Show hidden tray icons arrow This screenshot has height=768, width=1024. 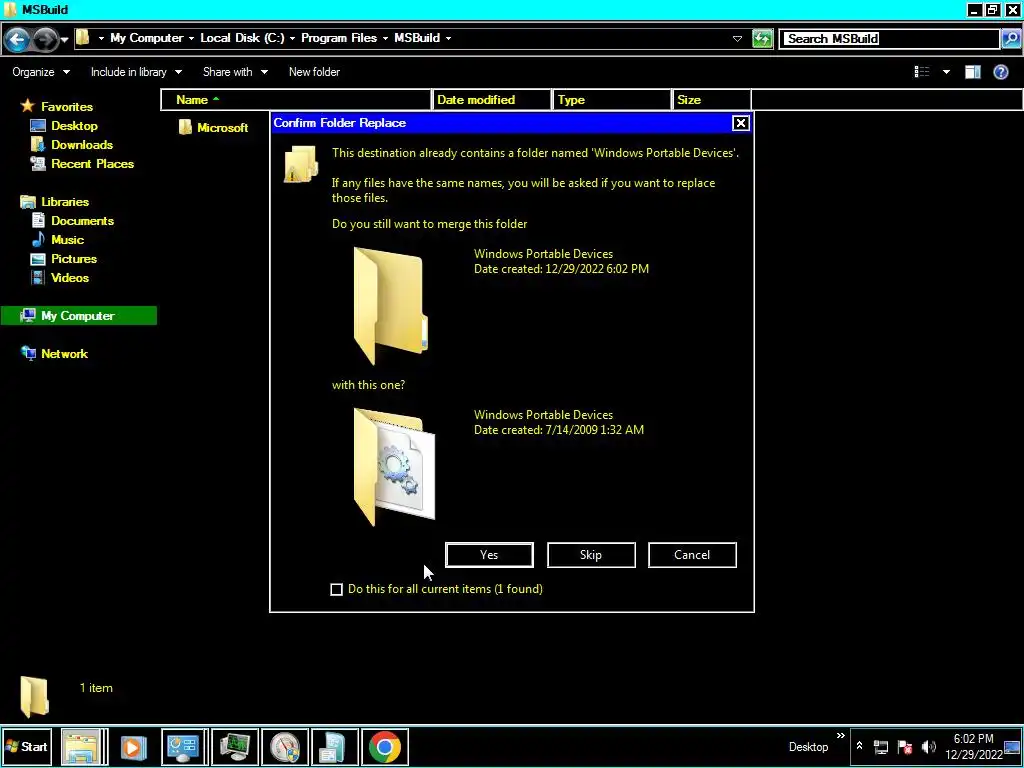[859, 746]
